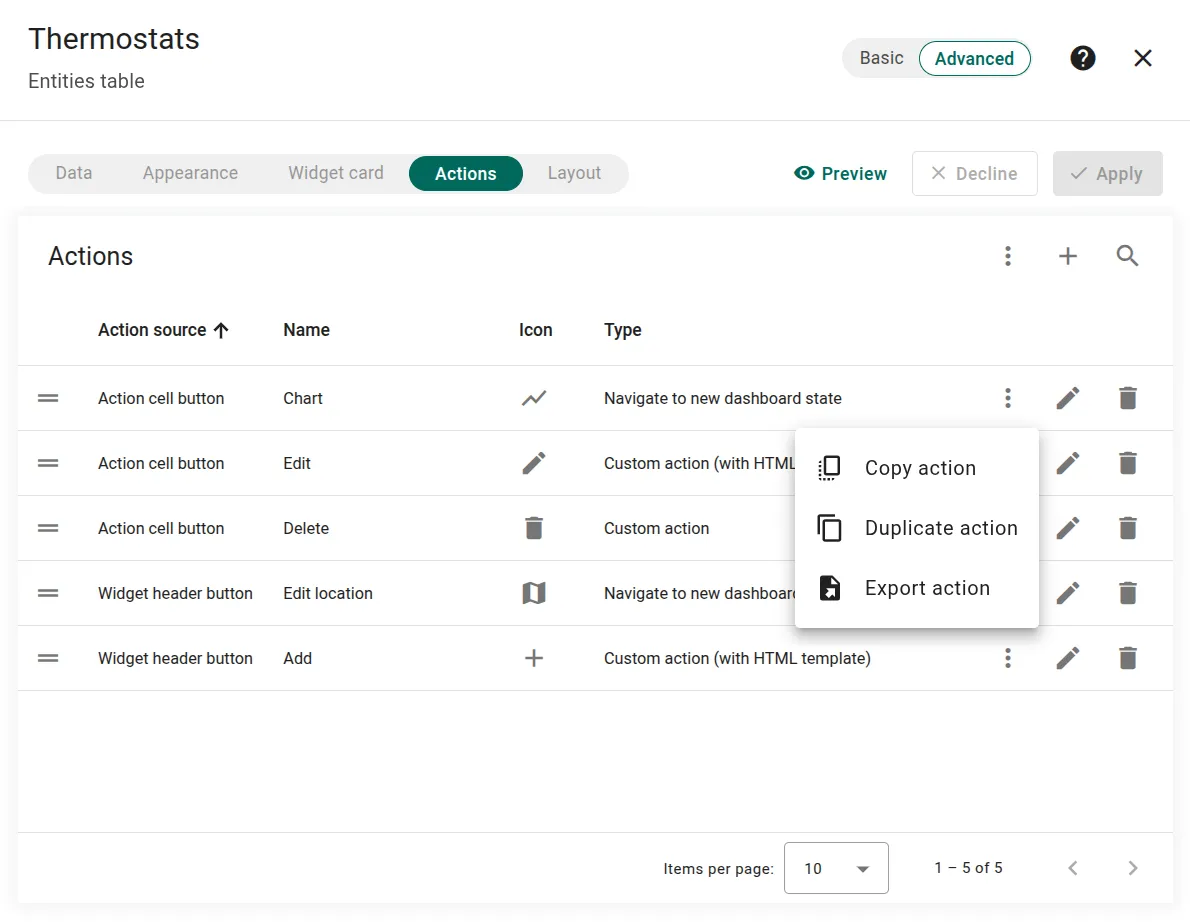Go to the previous page
This screenshot has width=1190, height=922.
point(1072,868)
